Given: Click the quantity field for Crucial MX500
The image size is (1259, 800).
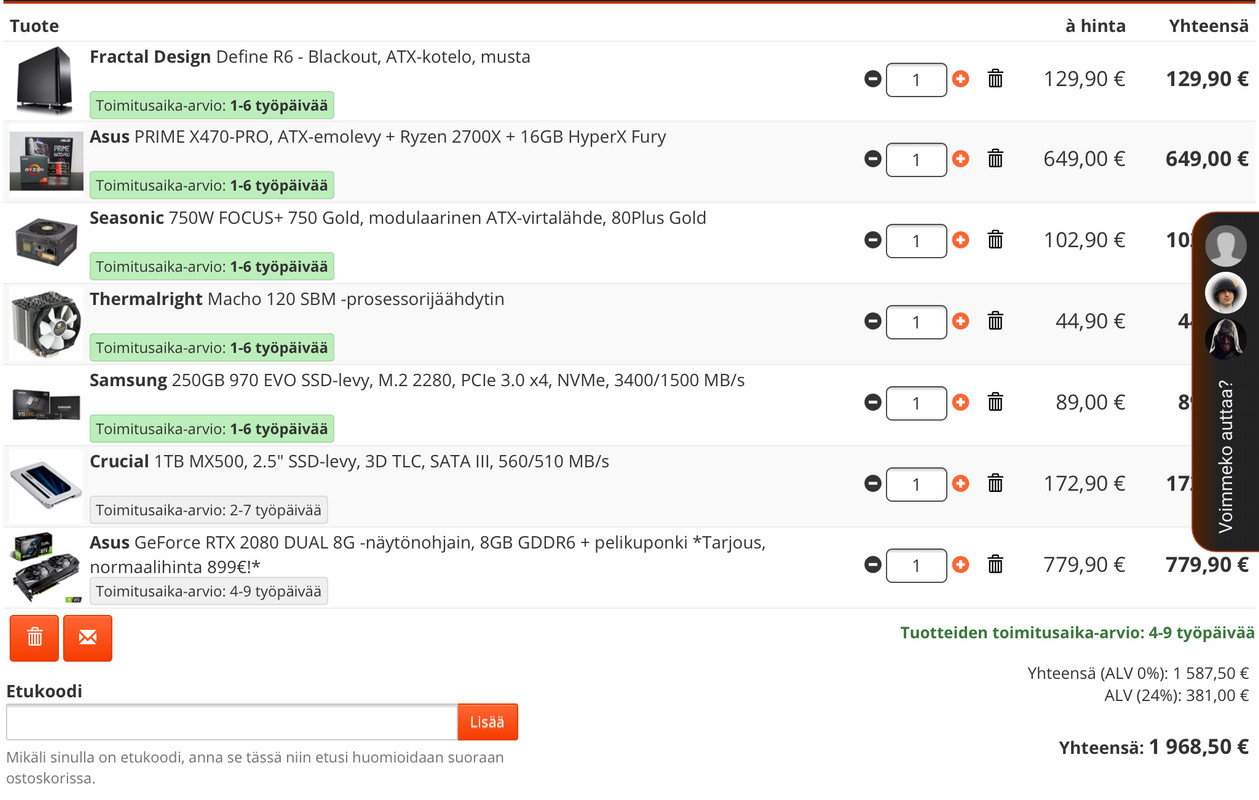Looking at the screenshot, I should (916, 484).
